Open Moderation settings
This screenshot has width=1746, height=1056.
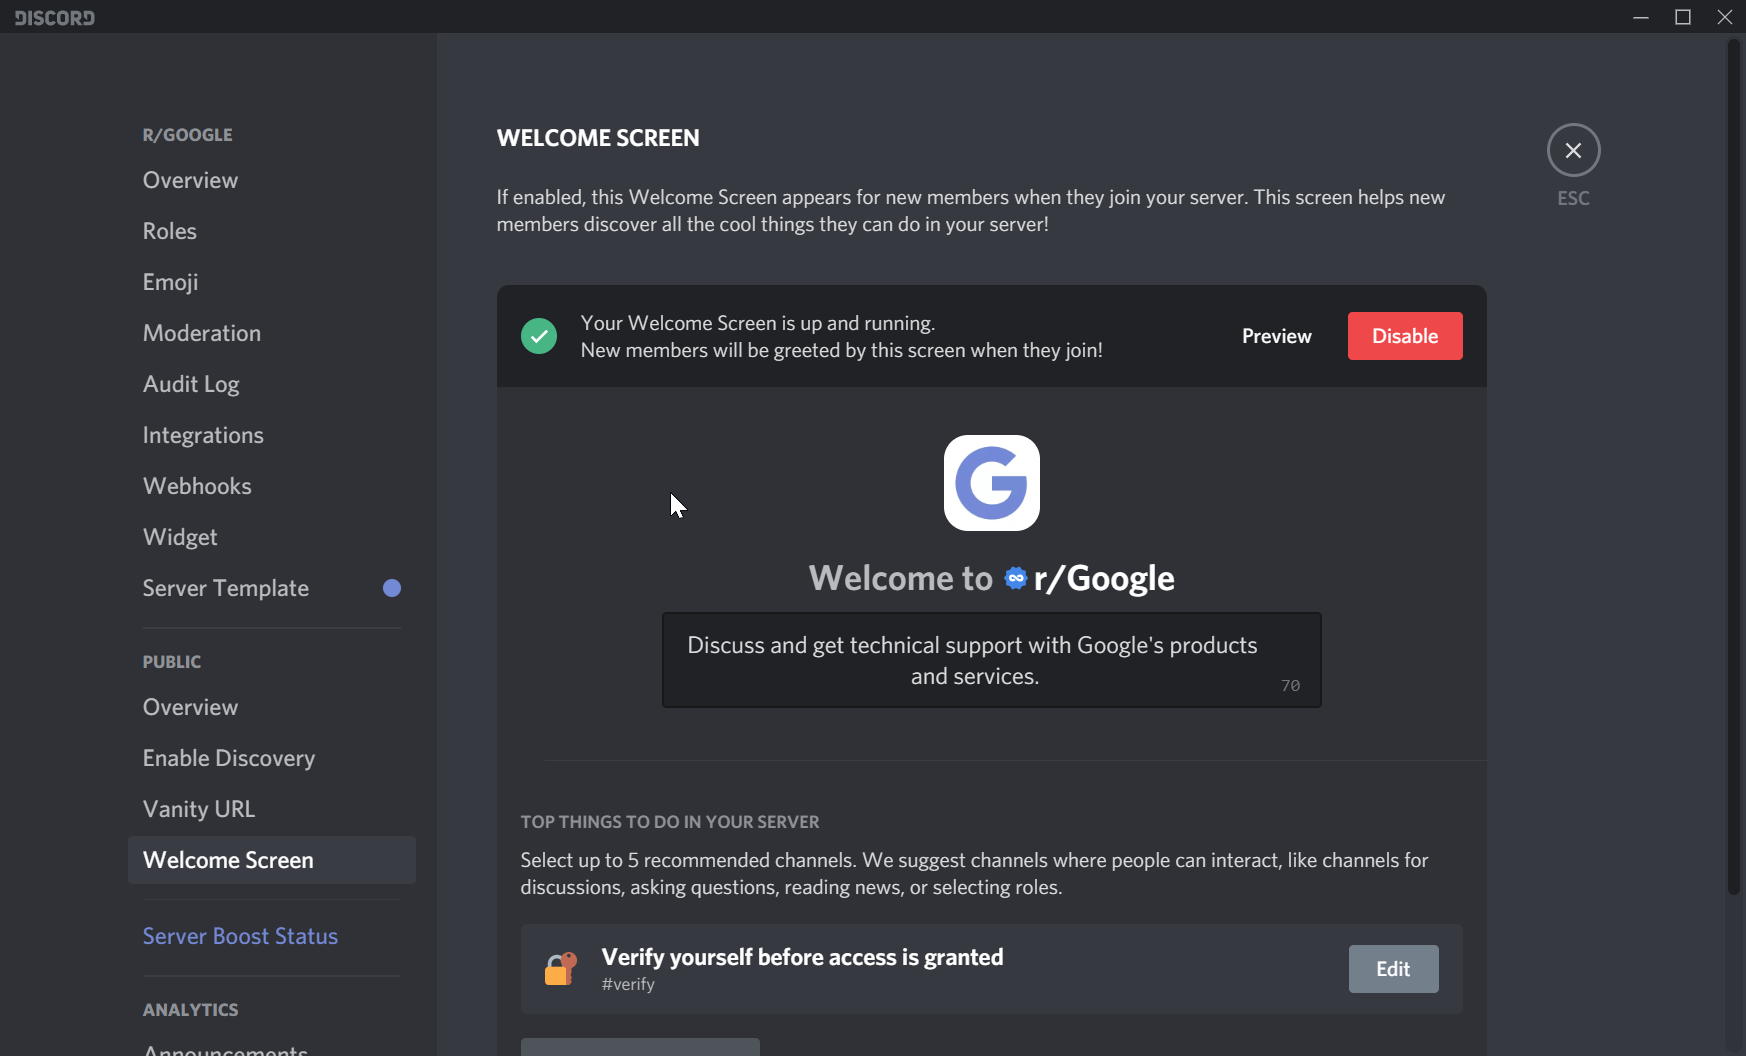[202, 333]
